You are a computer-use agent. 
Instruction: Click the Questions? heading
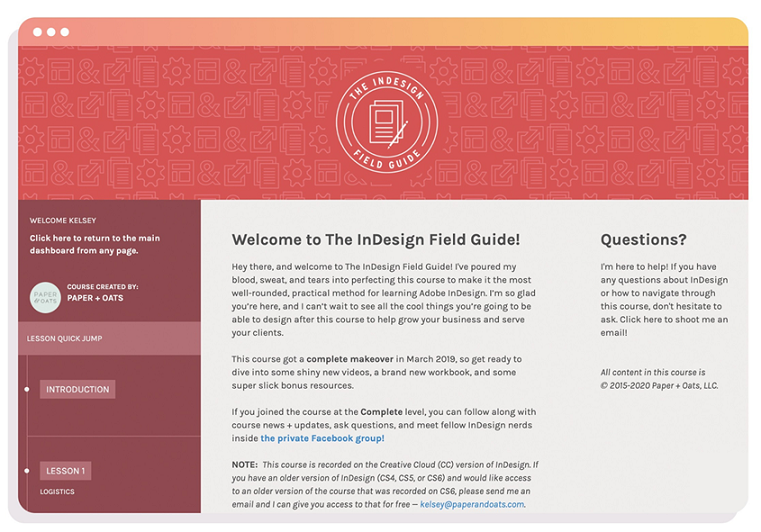coord(644,240)
